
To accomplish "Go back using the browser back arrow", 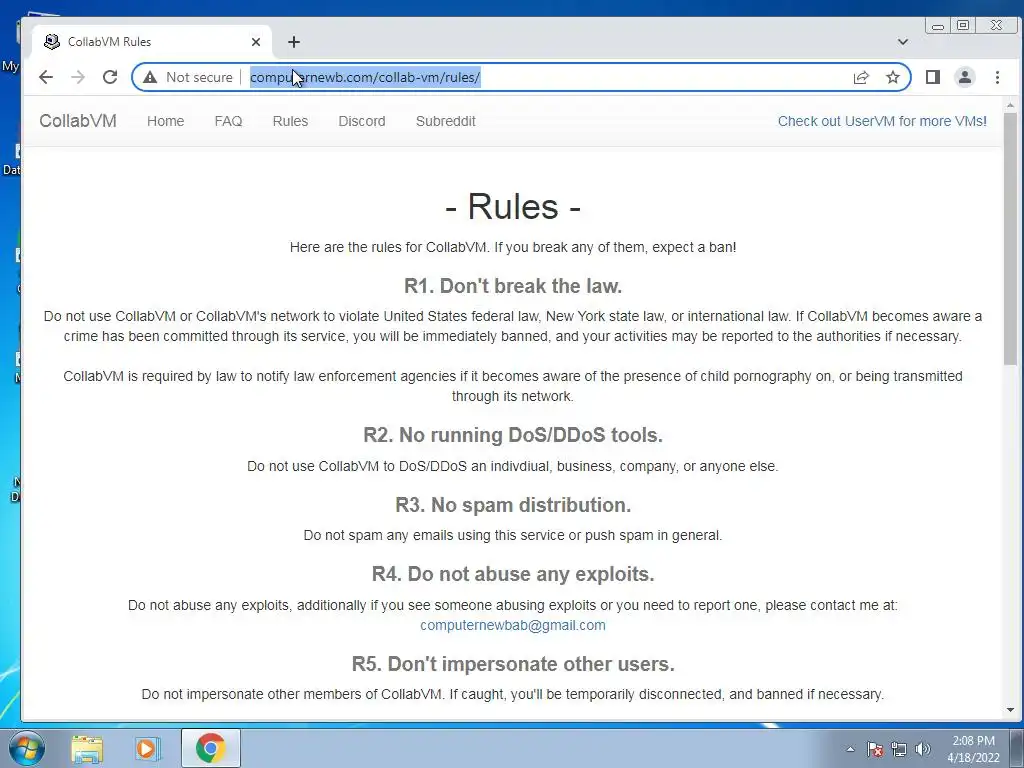I will click(46, 77).
